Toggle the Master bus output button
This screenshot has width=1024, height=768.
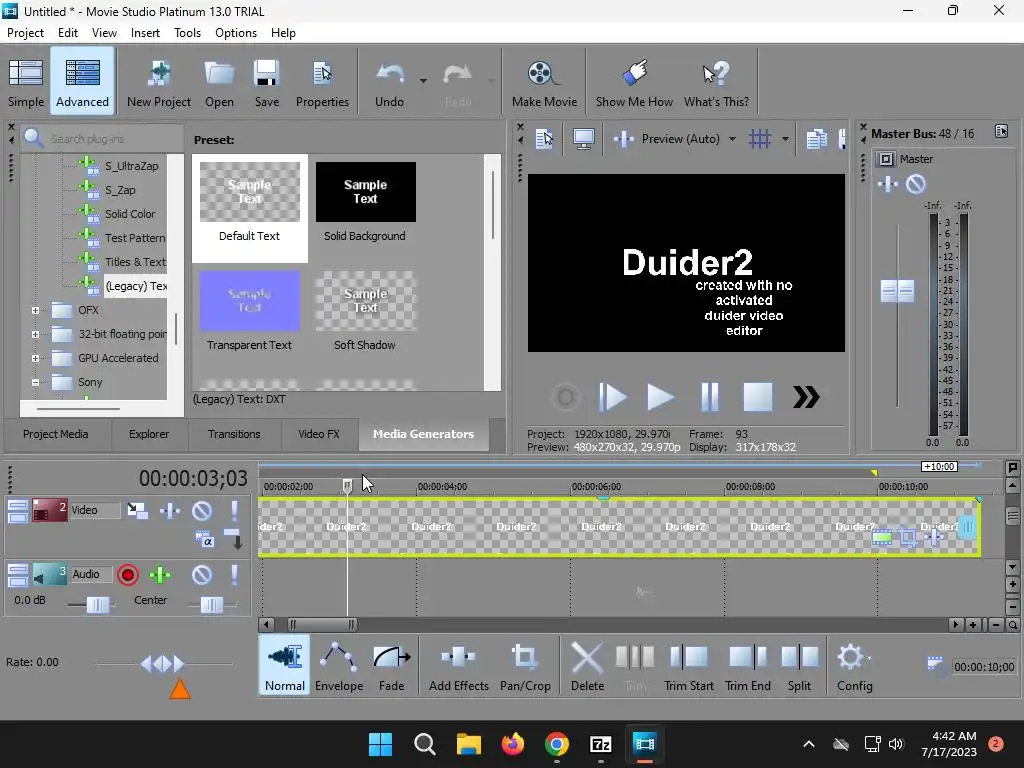click(886, 159)
